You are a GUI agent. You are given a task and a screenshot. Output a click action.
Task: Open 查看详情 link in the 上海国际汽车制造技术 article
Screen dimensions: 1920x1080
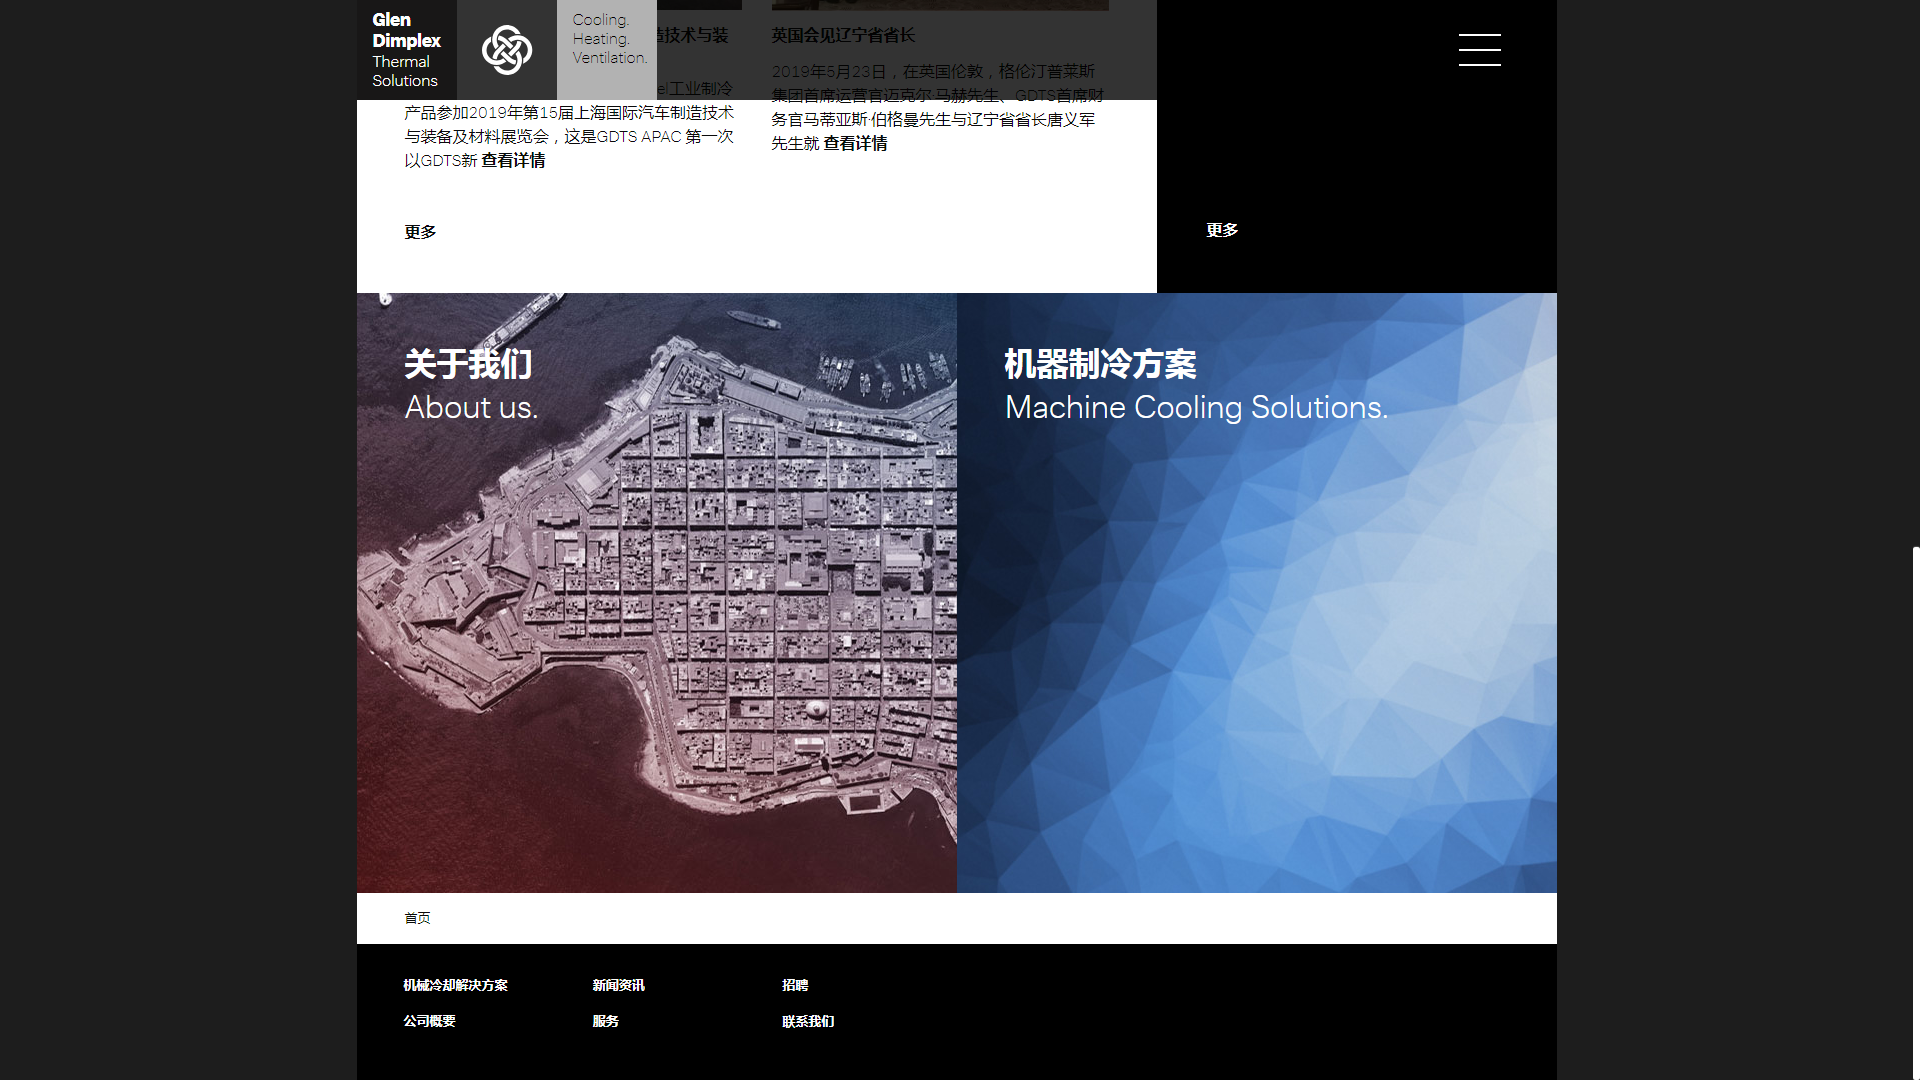click(513, 161)
